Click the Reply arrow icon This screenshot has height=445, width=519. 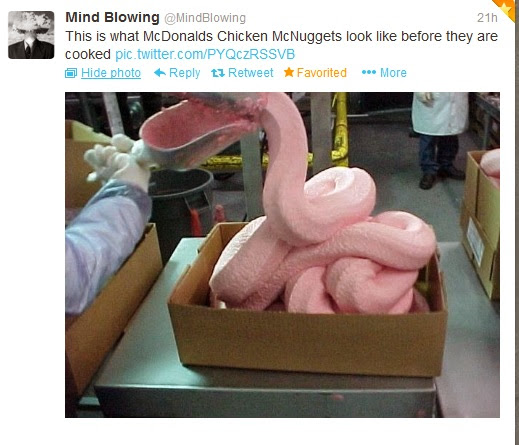coord(160,72)
